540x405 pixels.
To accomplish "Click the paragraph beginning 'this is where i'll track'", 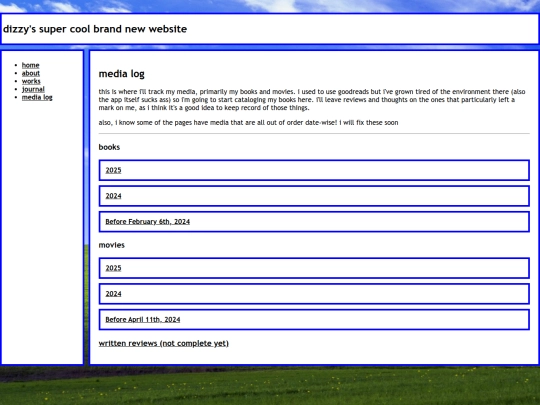I will tap(312, 100).
